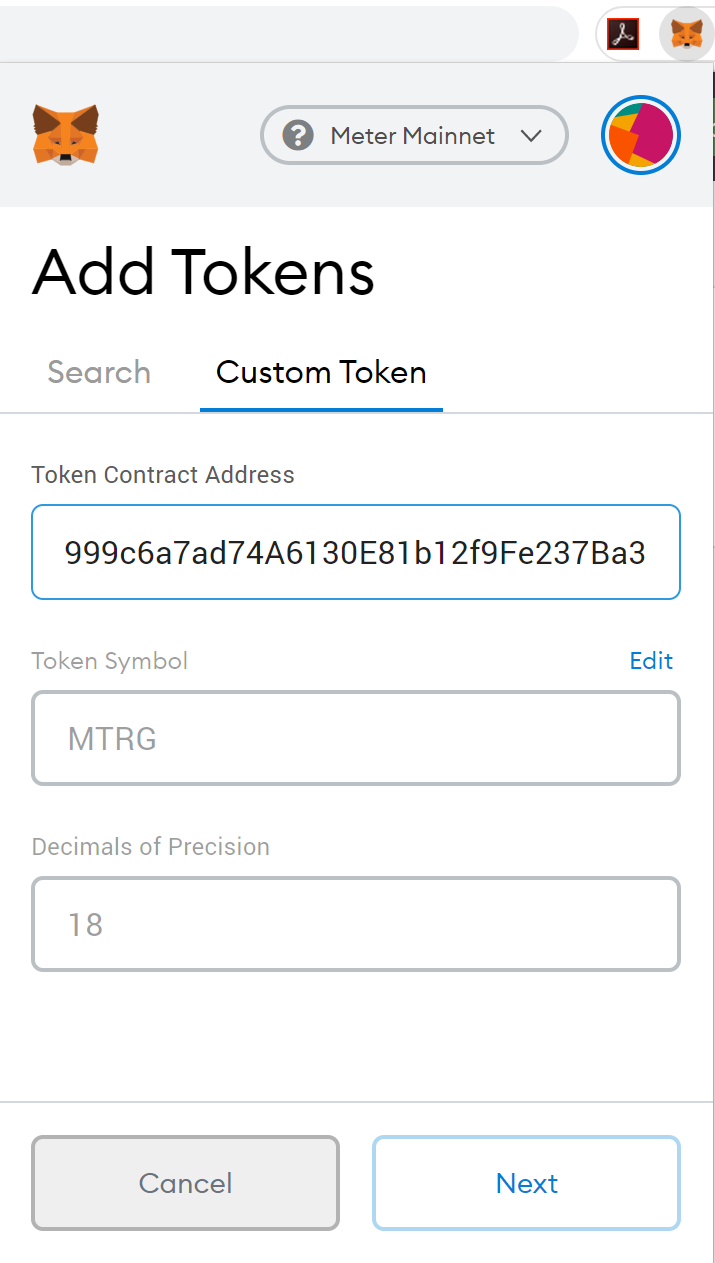Click the Token Symbol label text
The image size is (715, 1263).
pos(110,661)
